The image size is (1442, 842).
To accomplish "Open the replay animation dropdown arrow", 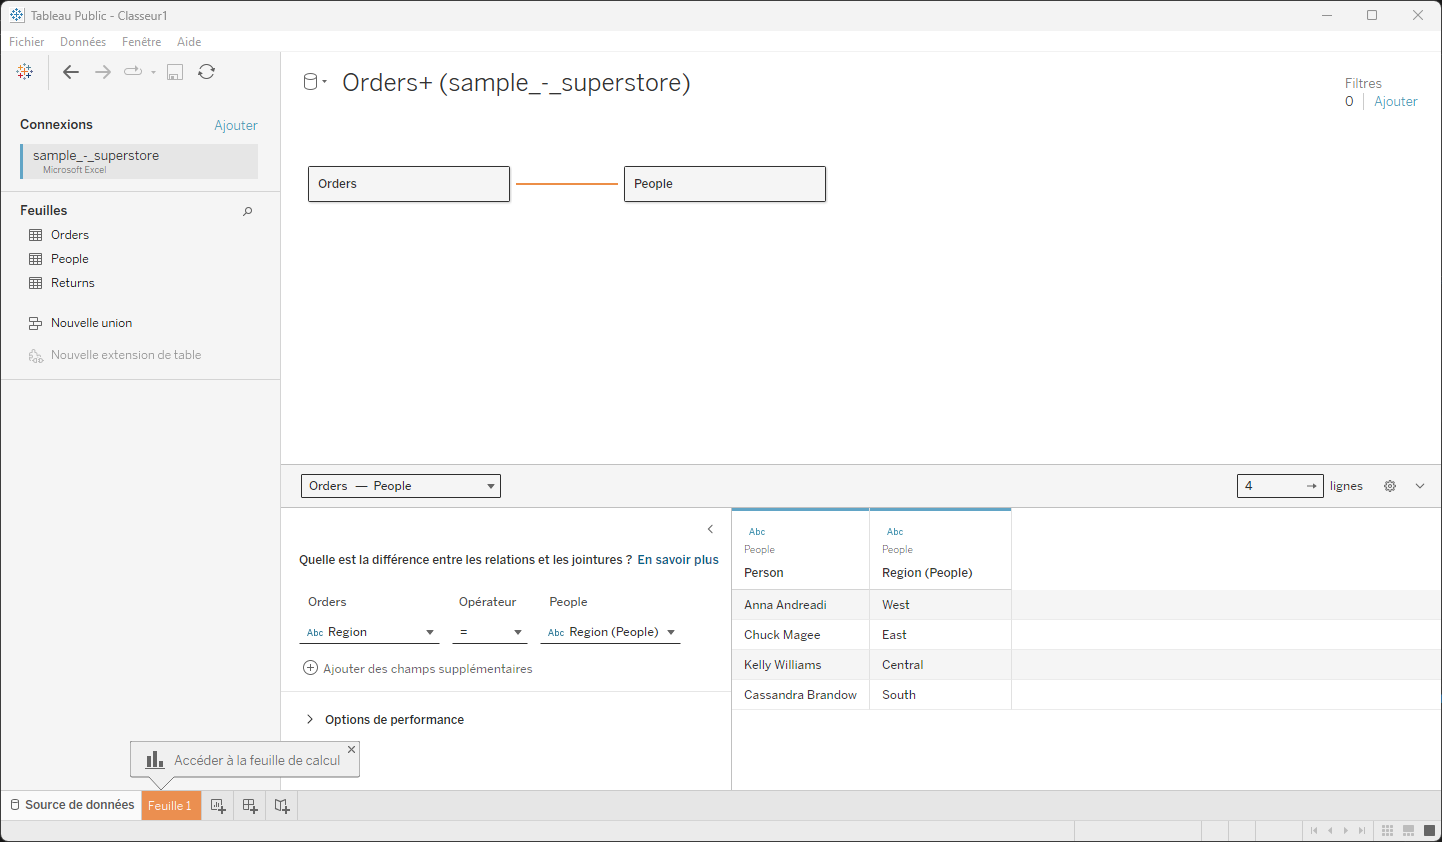I will 153,72.
